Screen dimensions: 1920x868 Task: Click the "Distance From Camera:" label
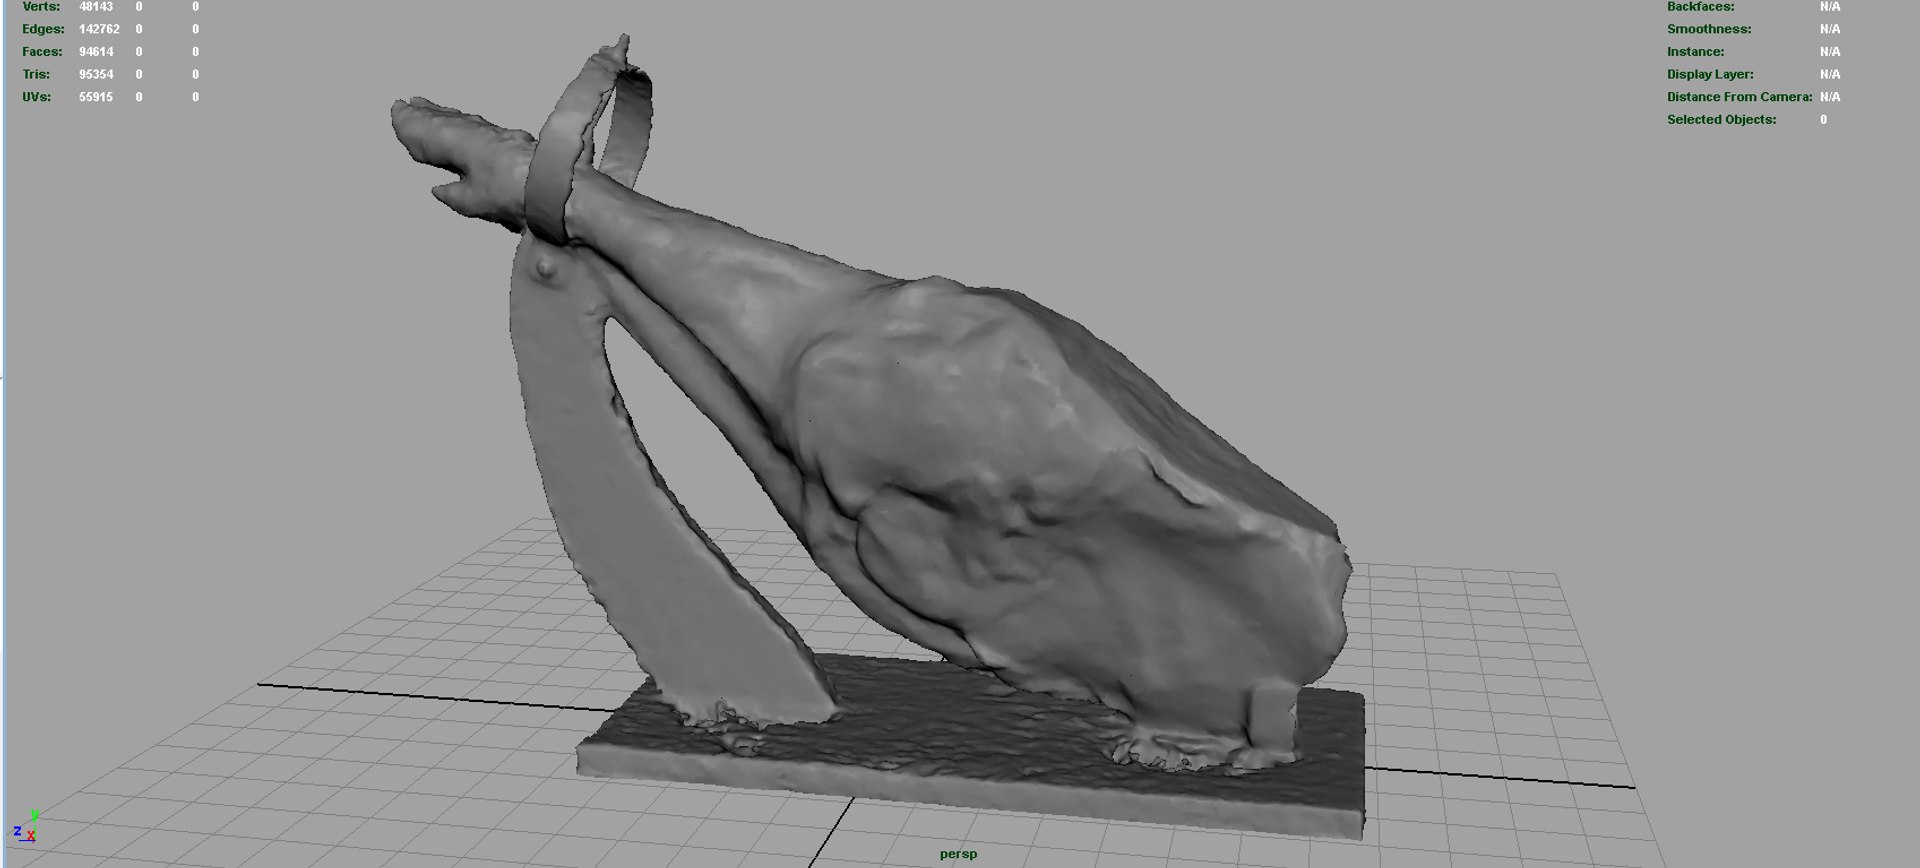point(1739,97)
